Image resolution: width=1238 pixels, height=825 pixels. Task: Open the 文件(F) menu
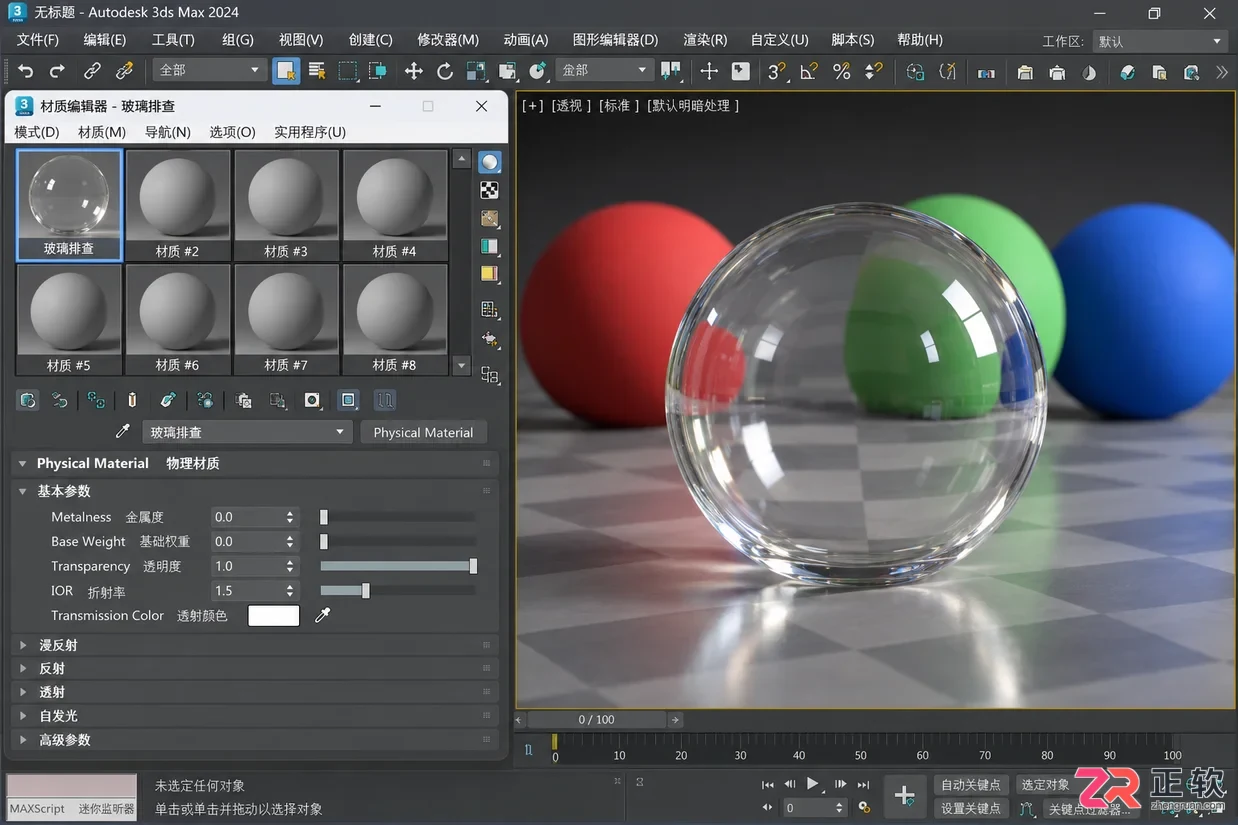click(38, 39)
